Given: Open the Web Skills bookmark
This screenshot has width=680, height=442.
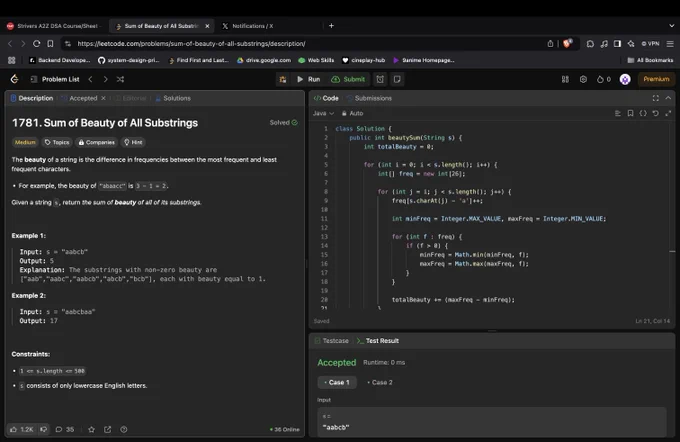Looking at the screenshot, I should click(316, 60).
